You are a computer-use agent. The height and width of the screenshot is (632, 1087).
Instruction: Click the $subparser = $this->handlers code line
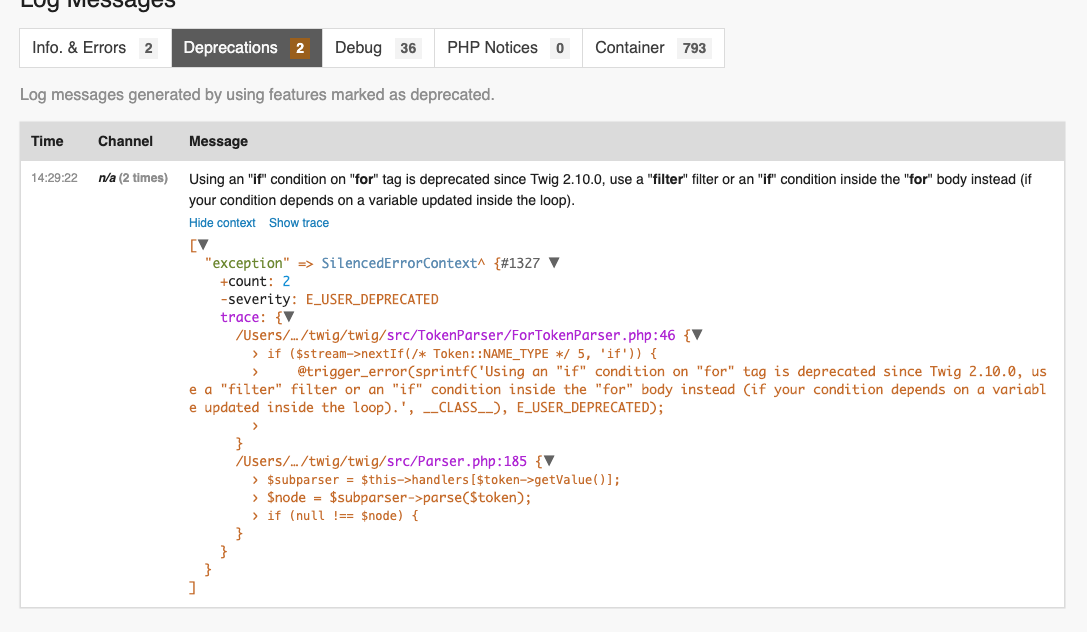pos(443,480)
